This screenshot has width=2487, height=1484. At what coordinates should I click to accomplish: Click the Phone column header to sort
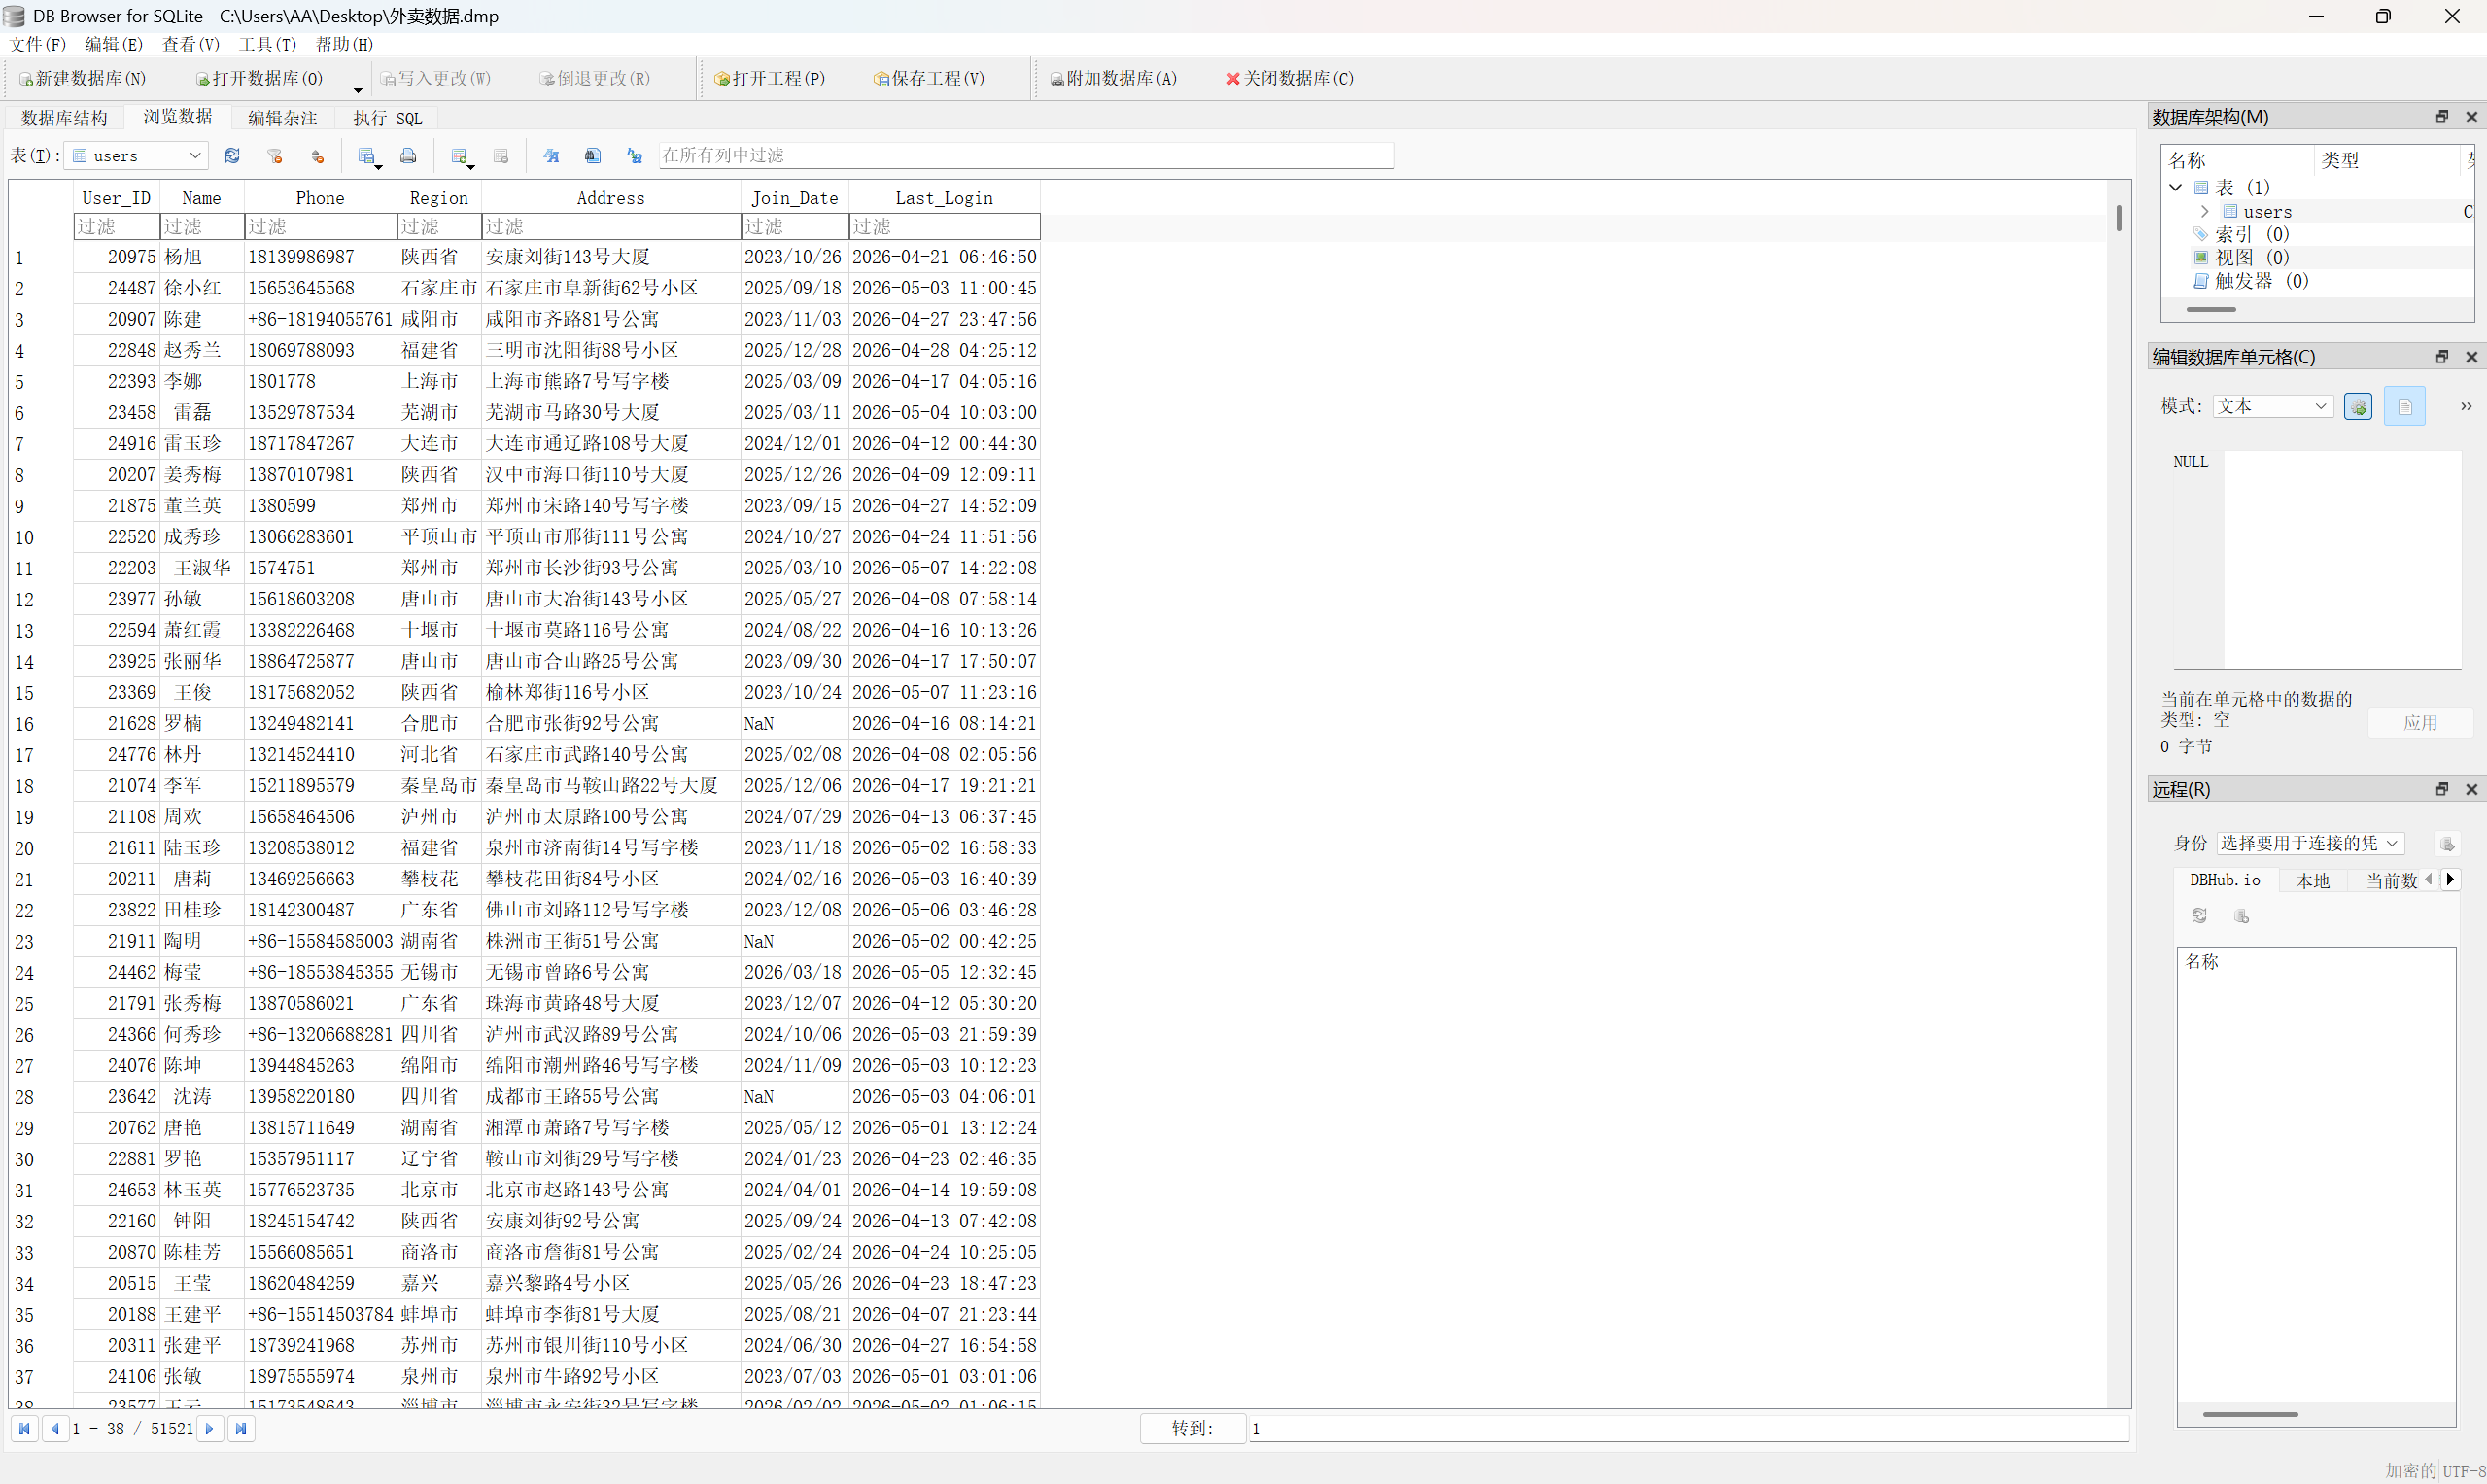pyautogui.click(x=320, y=198)
